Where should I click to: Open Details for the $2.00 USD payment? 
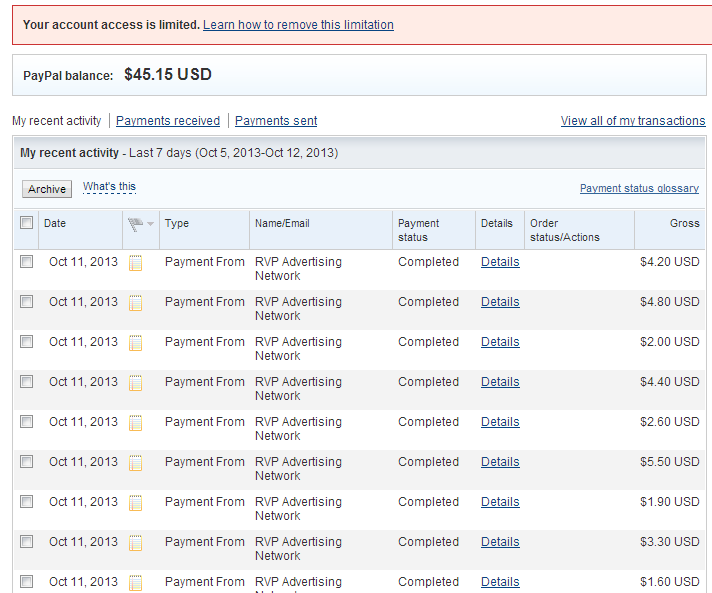point(500,342)
